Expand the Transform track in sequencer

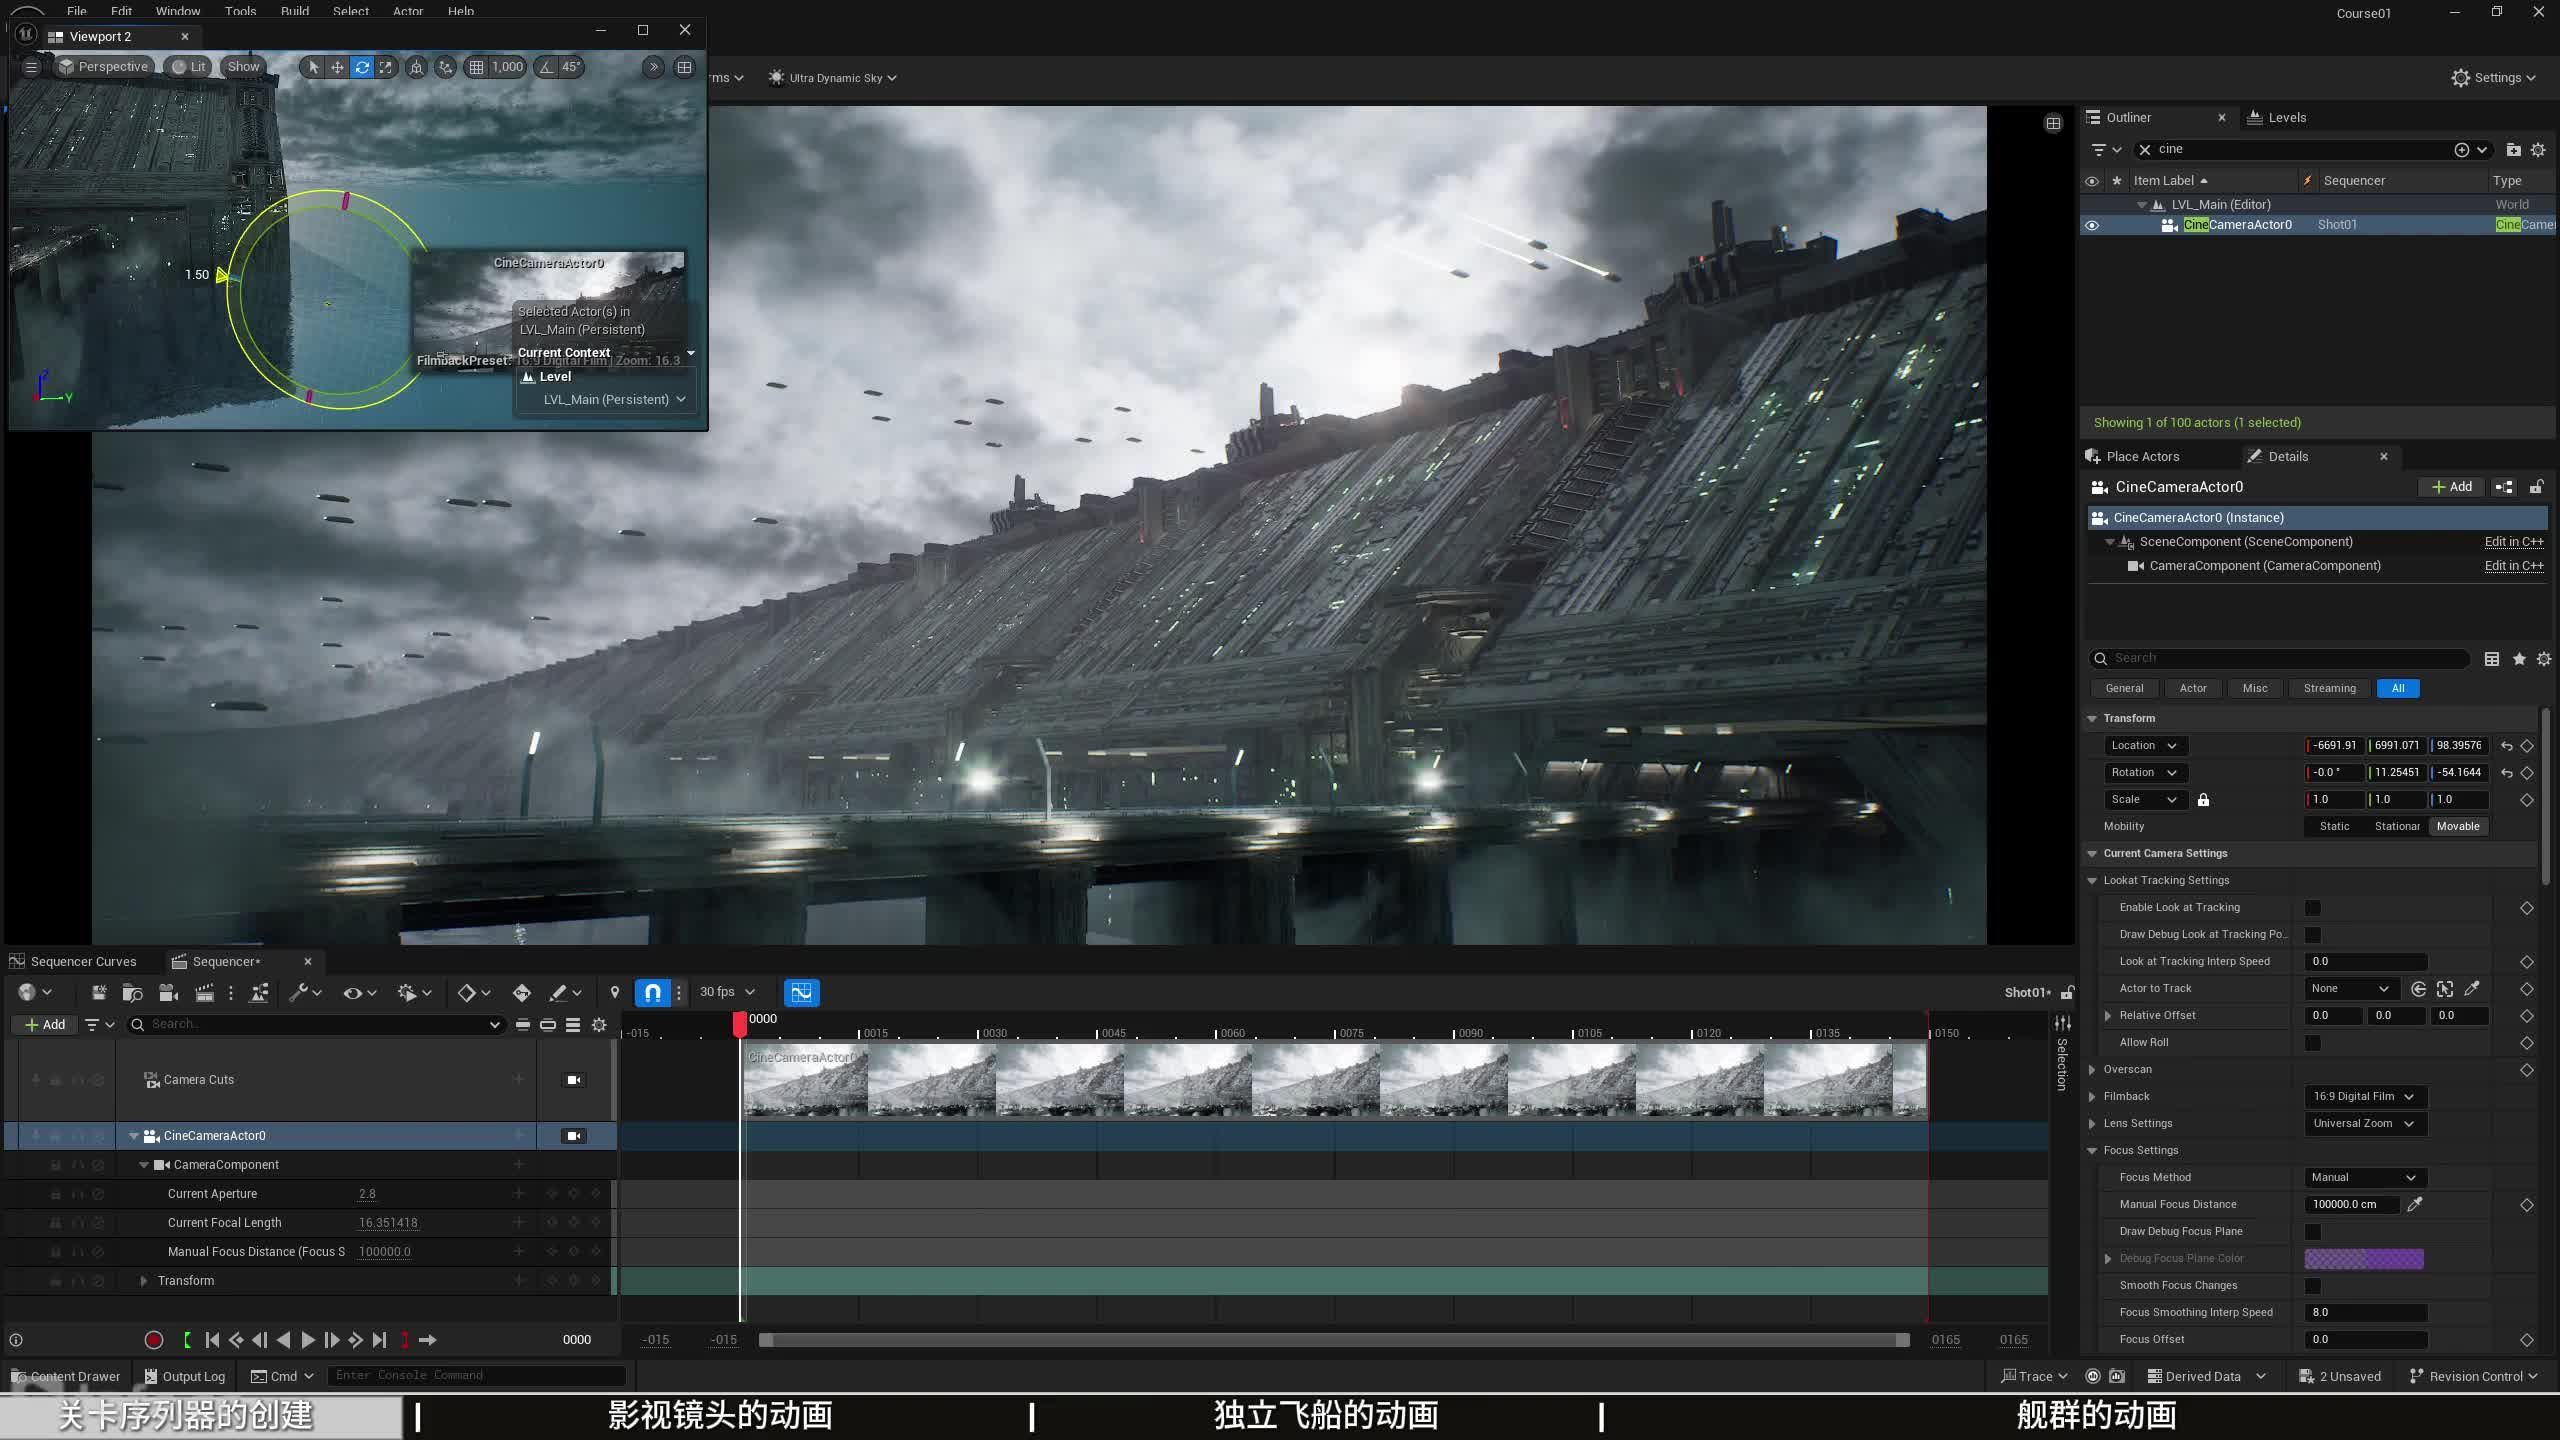[144, 1281]
